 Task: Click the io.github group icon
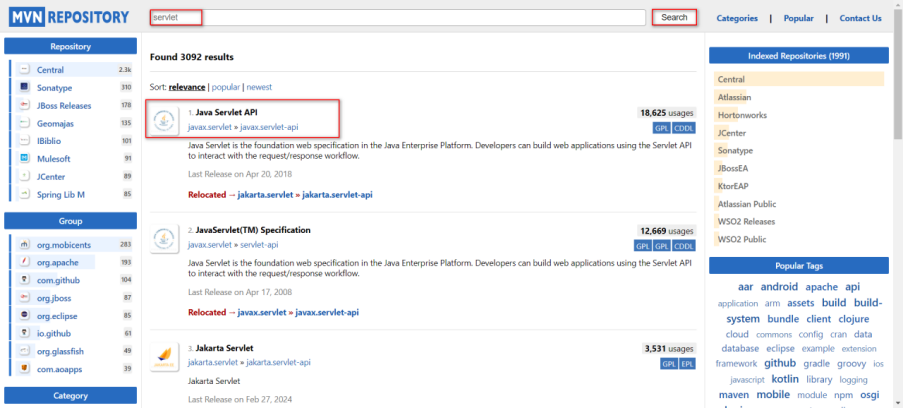click(x=24, y=333)
